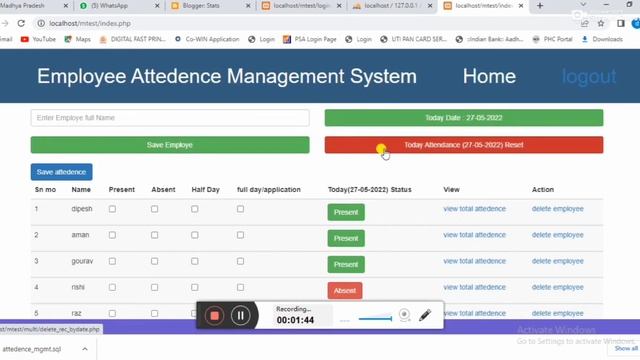640x360 pixels.
Task: Open the site information icon in address bar
Action: tap(41, 24)
